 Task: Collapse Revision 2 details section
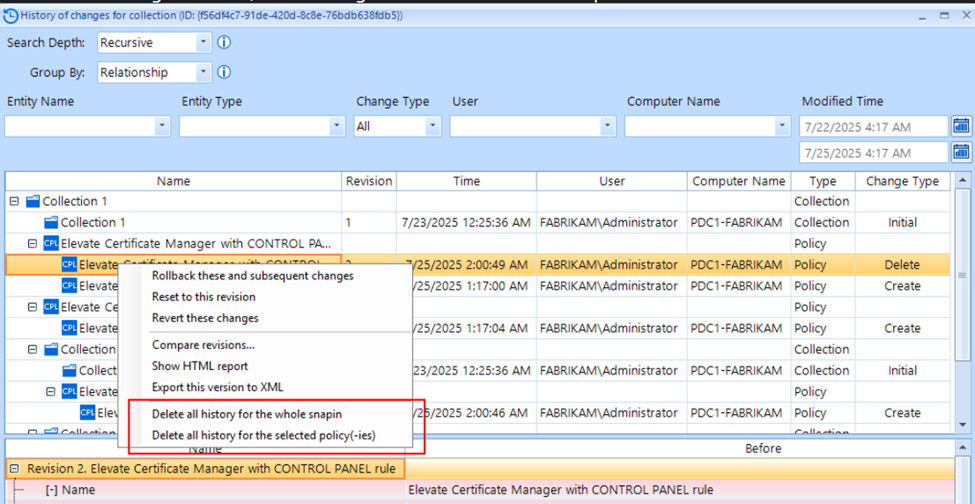click(14, 469)
